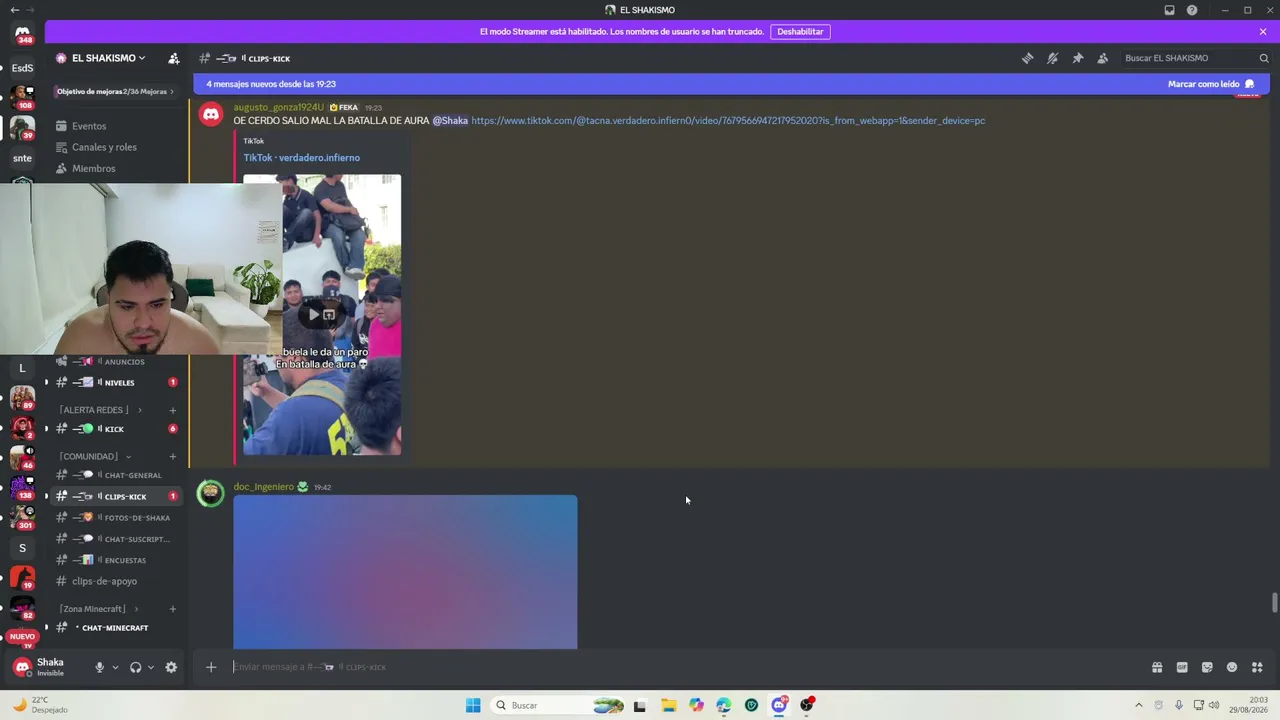Image resolution: width=1280 pixels, height=720 pixels.
Task: Select the server with the 19 badge
Action: point(22,578)
